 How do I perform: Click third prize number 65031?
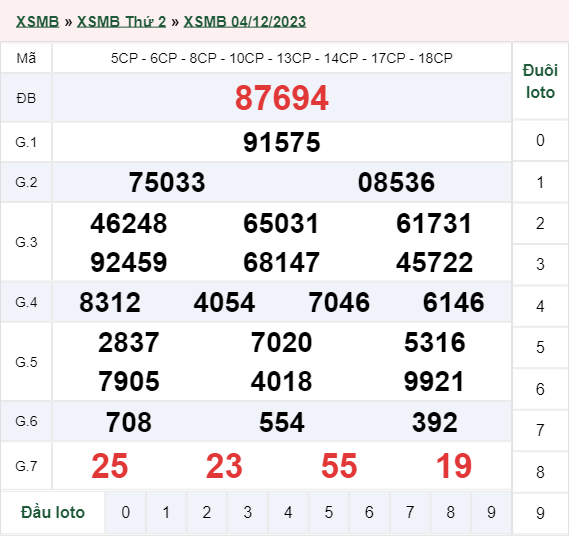click(x=281, y=223)
